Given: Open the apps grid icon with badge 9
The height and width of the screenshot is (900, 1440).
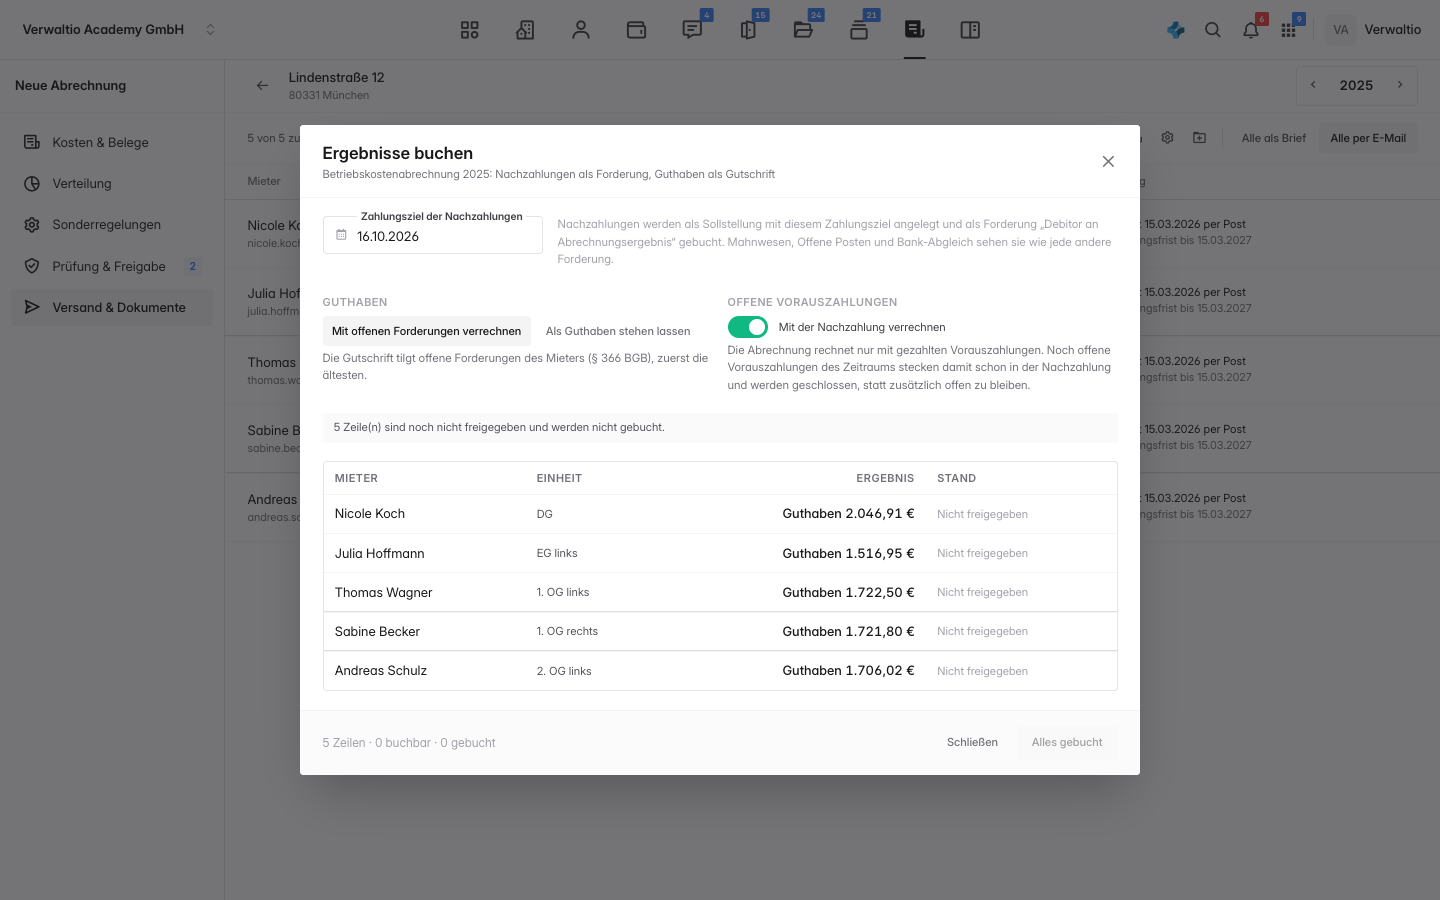Looking at the screenshot, I should tap(1288, 30).
